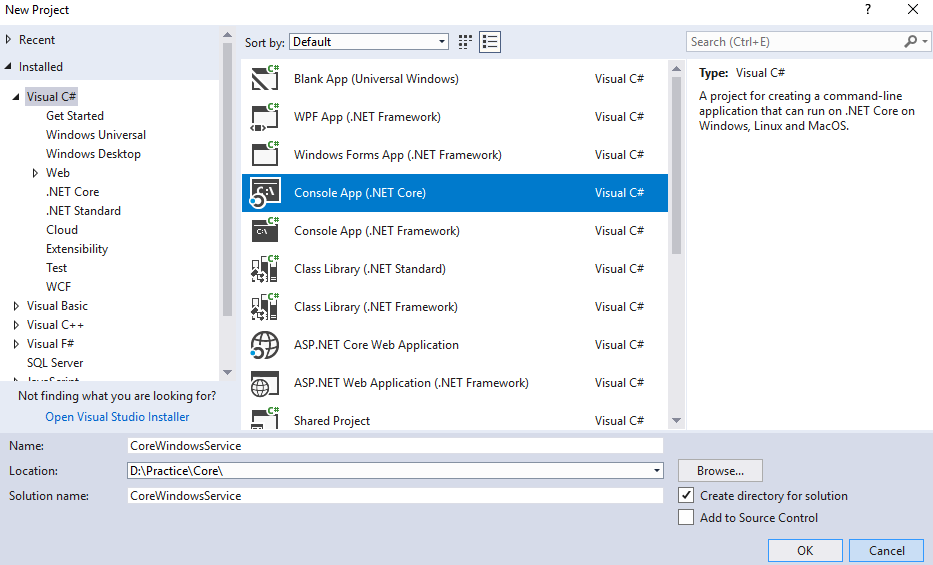Image resolution: width=933 pixels, height=565 pixels.
Task: Select the Test category
Action: [57, 268]
